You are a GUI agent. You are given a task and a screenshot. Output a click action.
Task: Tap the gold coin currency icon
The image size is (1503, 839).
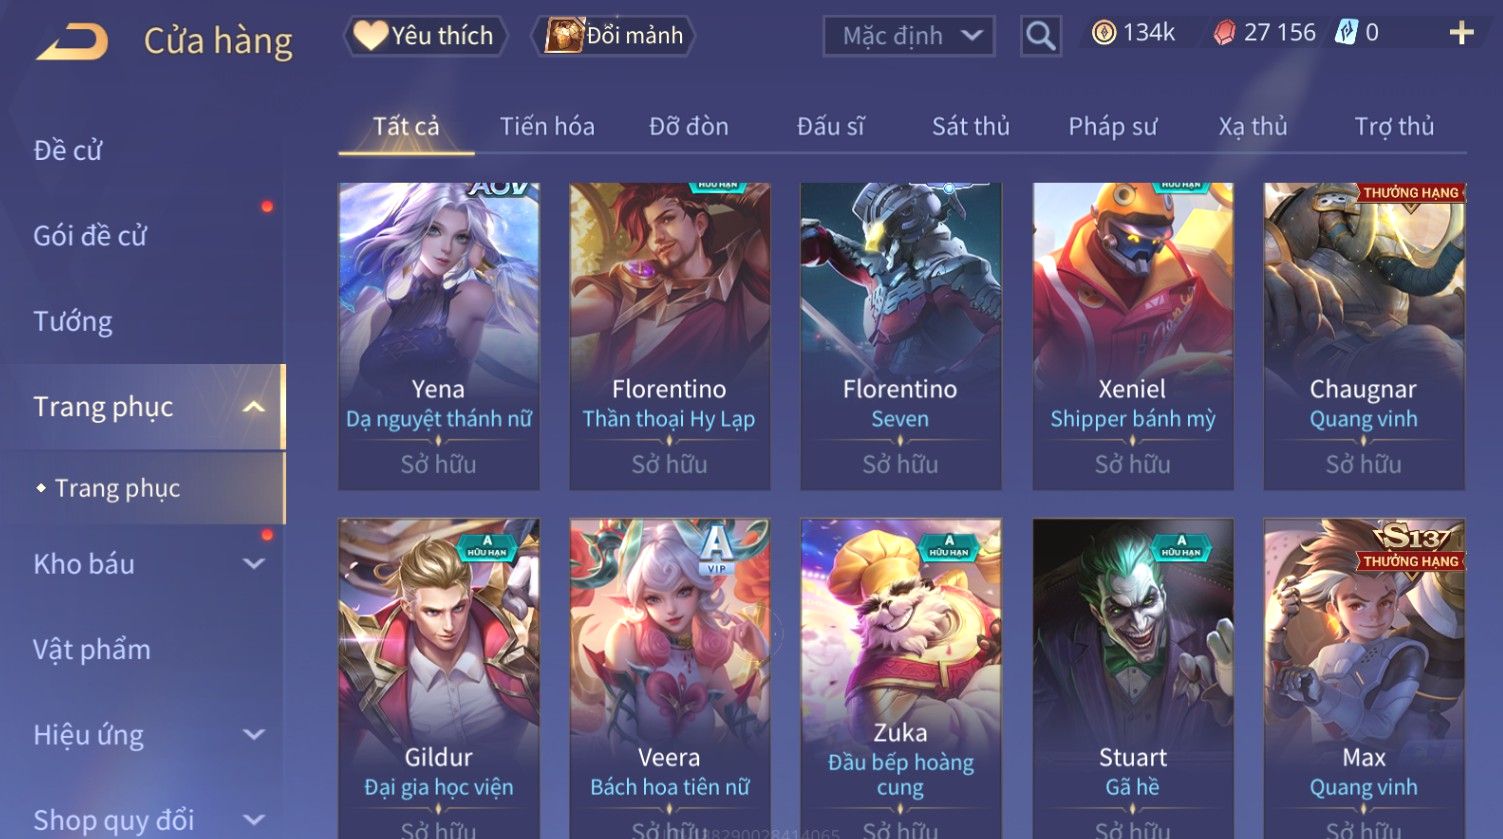click(x=1103, y=34)
